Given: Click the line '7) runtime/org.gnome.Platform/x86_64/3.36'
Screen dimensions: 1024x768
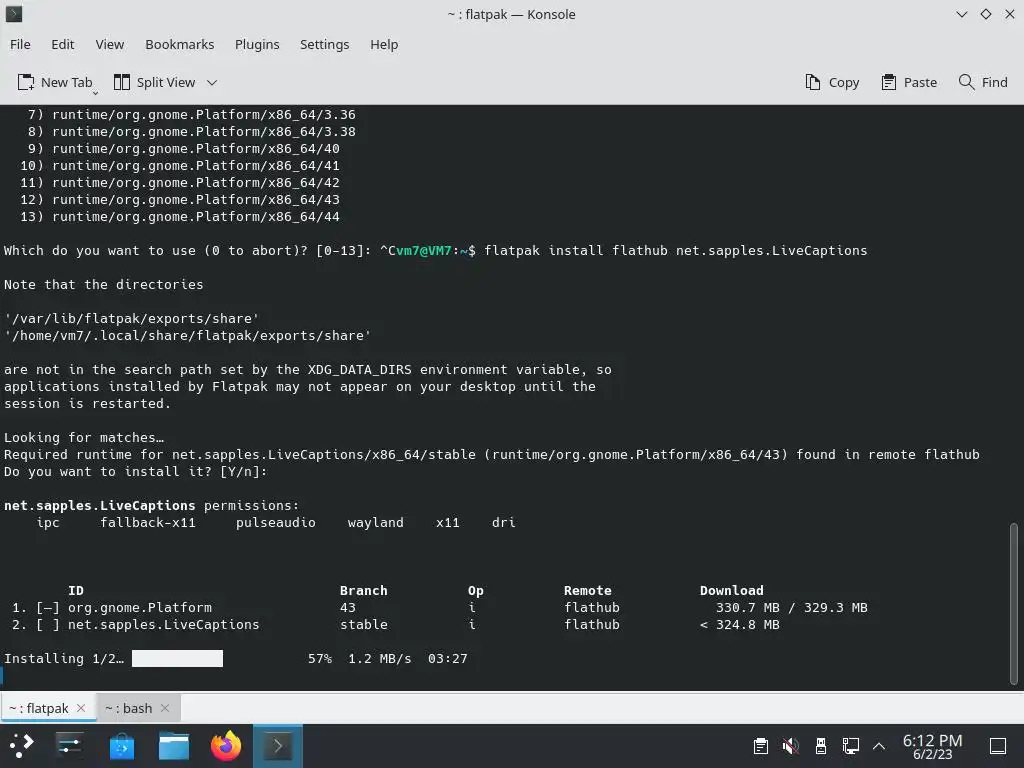Looking at the screenshot, I should [191, 114].
